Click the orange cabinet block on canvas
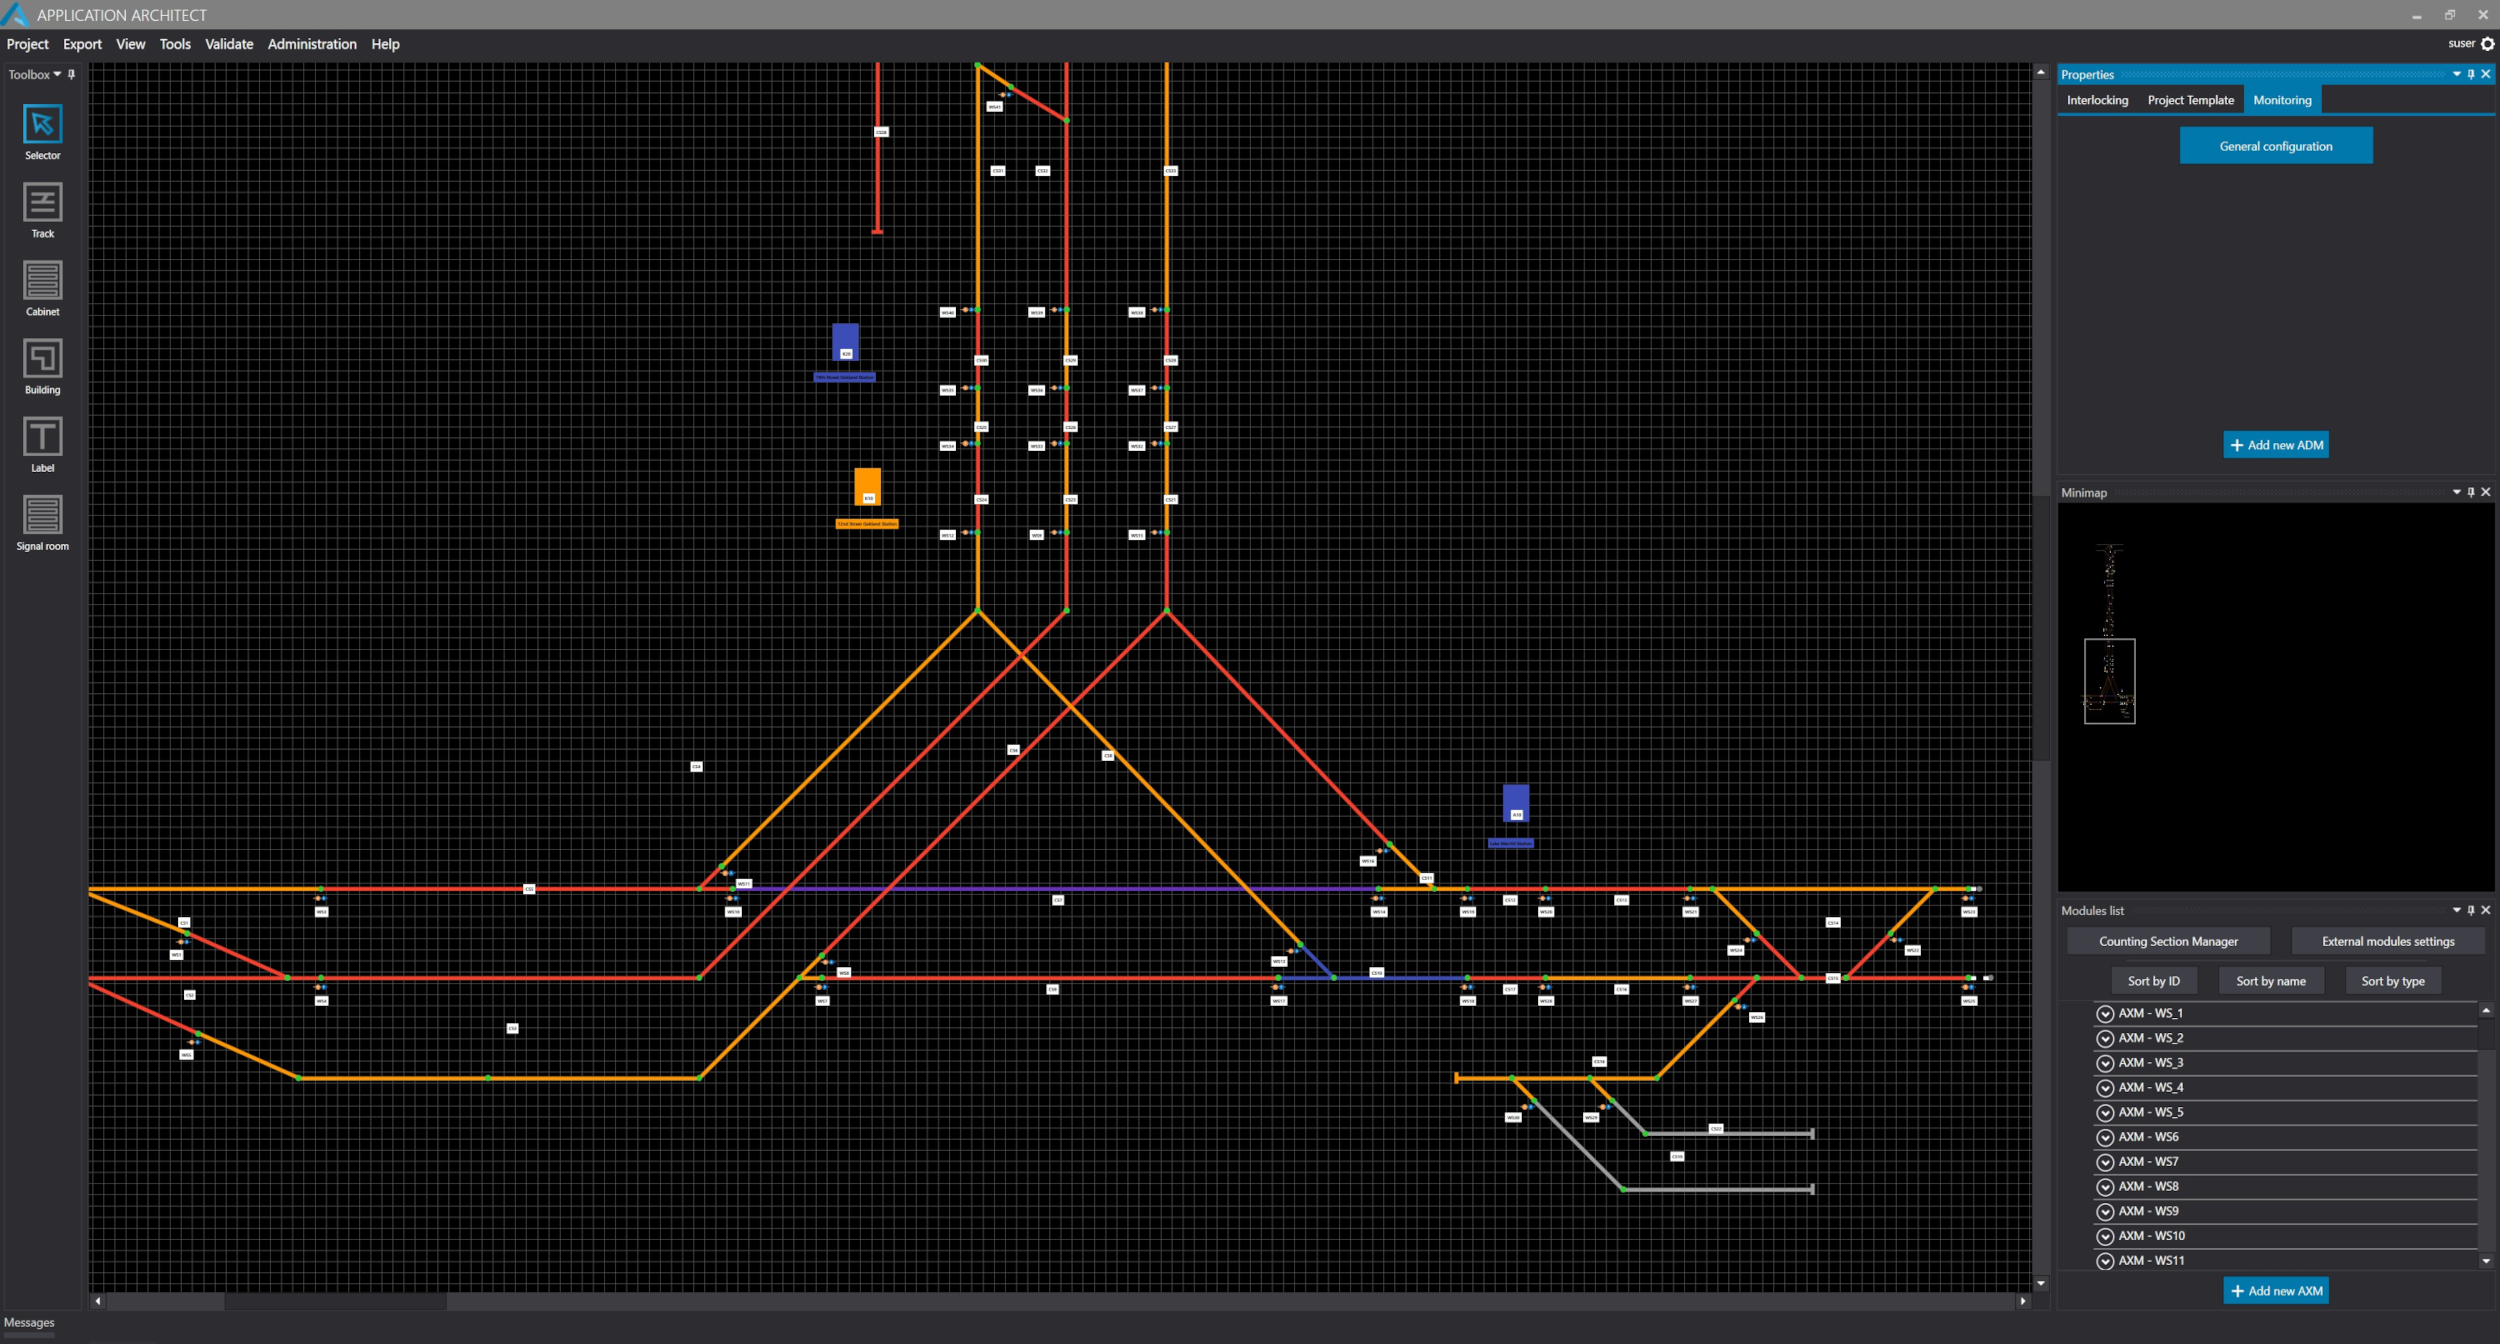This screenshot has height=1344, width=2500. [867, 486]
